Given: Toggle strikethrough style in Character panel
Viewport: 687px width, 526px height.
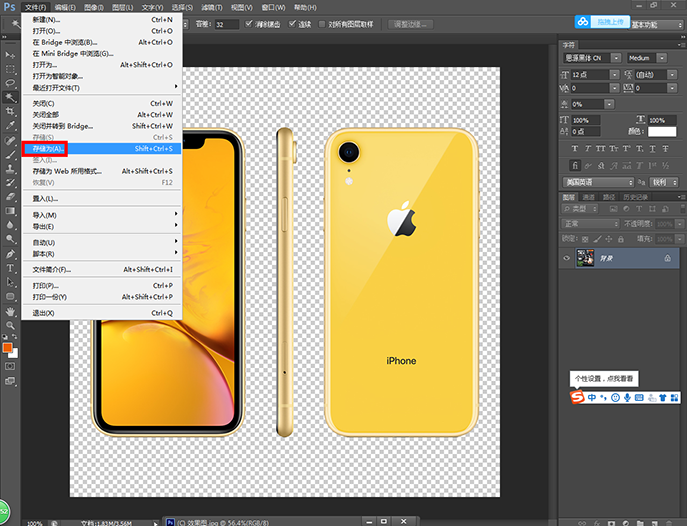Looking at the screenshot, I should pyautogui.click(x=665, y=148).
